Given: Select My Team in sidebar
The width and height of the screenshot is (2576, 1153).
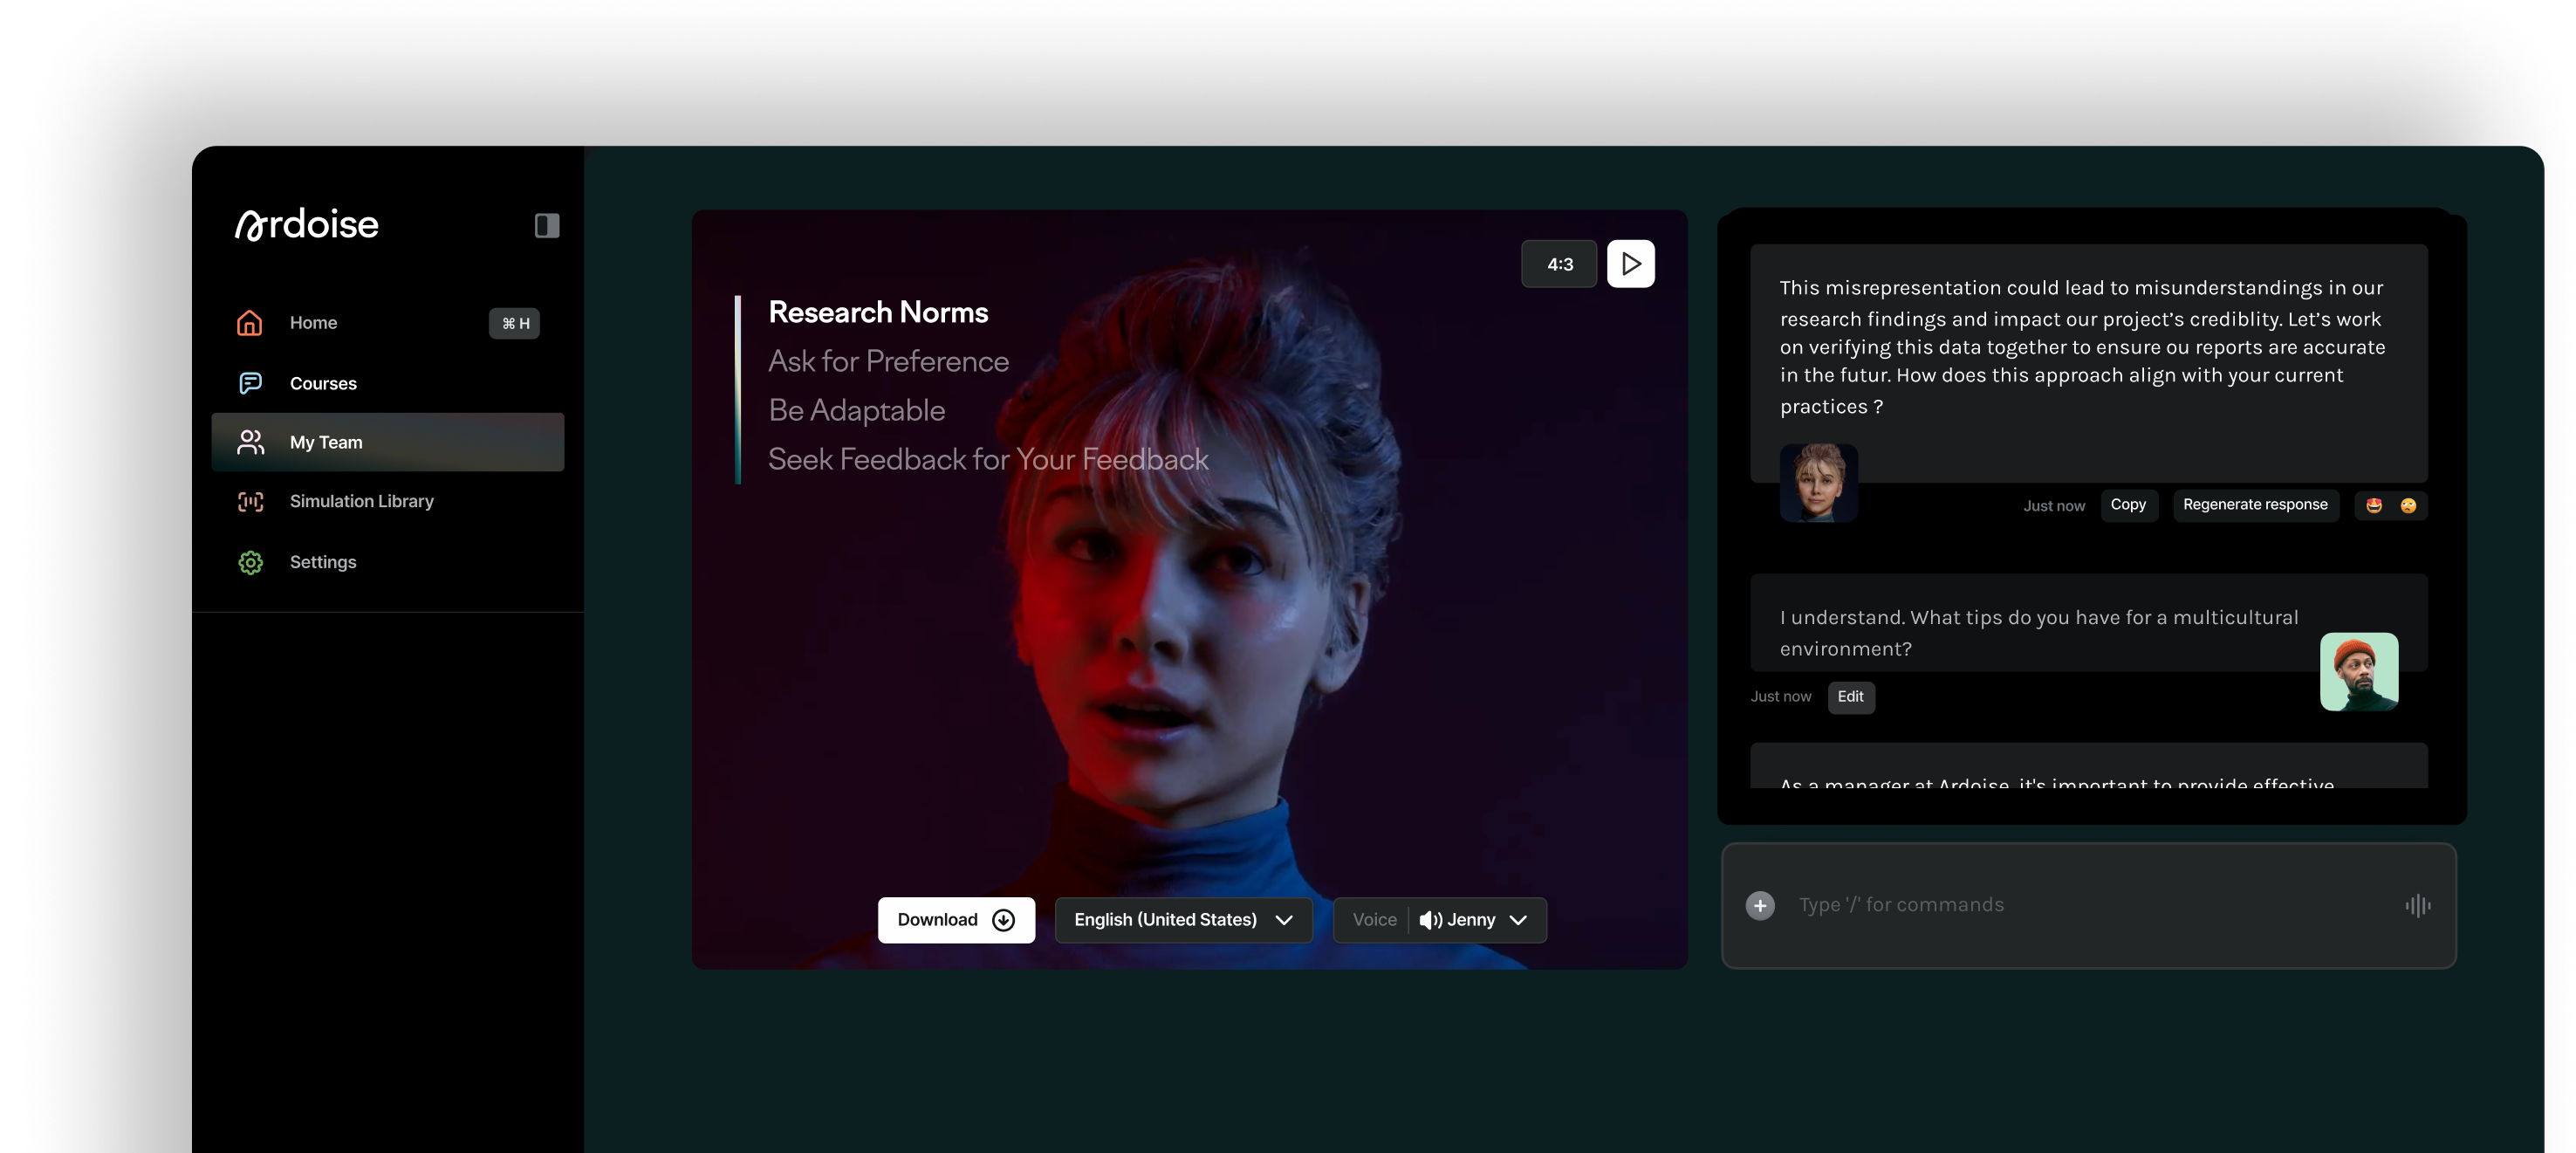Looking at the screenshot, I should 388,442.
